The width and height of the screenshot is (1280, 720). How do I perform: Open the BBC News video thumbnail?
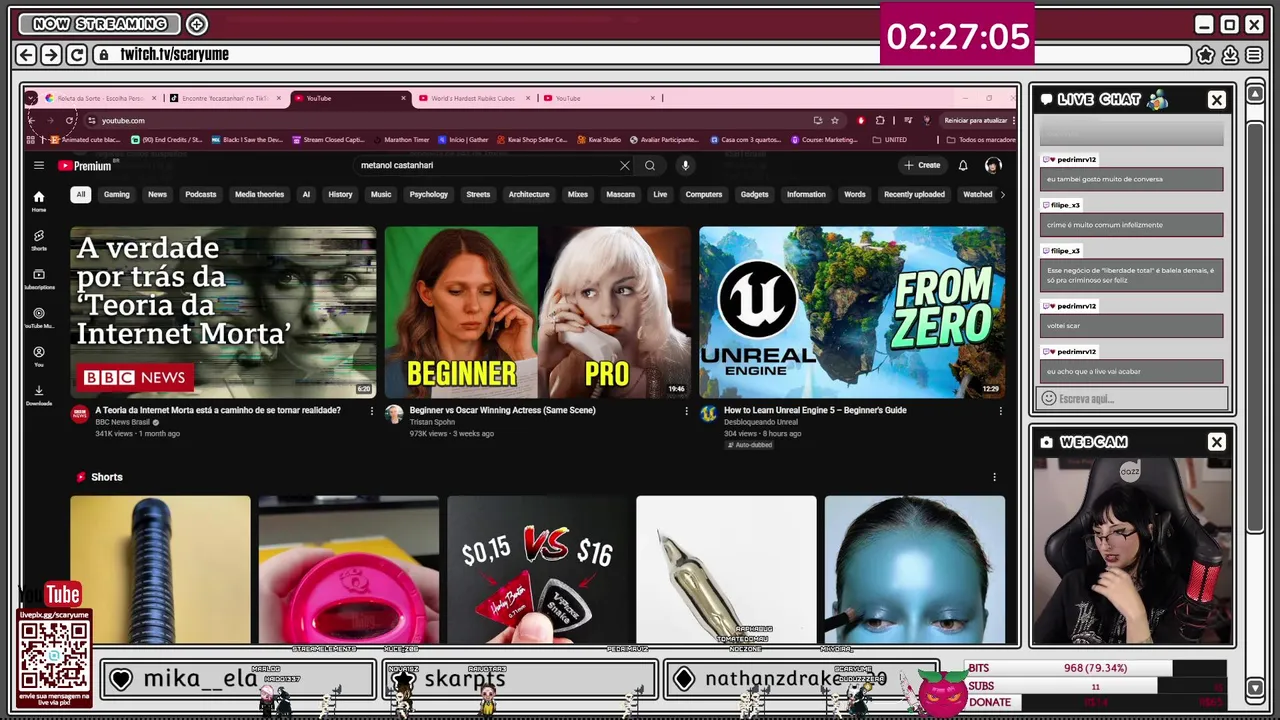pos(223,312)
